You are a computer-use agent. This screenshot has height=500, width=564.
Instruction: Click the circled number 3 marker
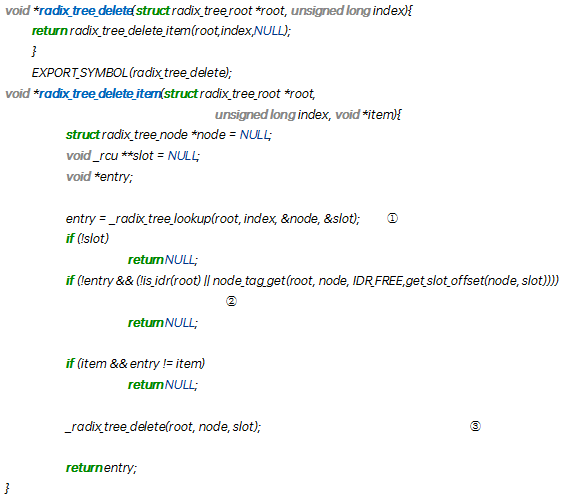click(475, 426)
